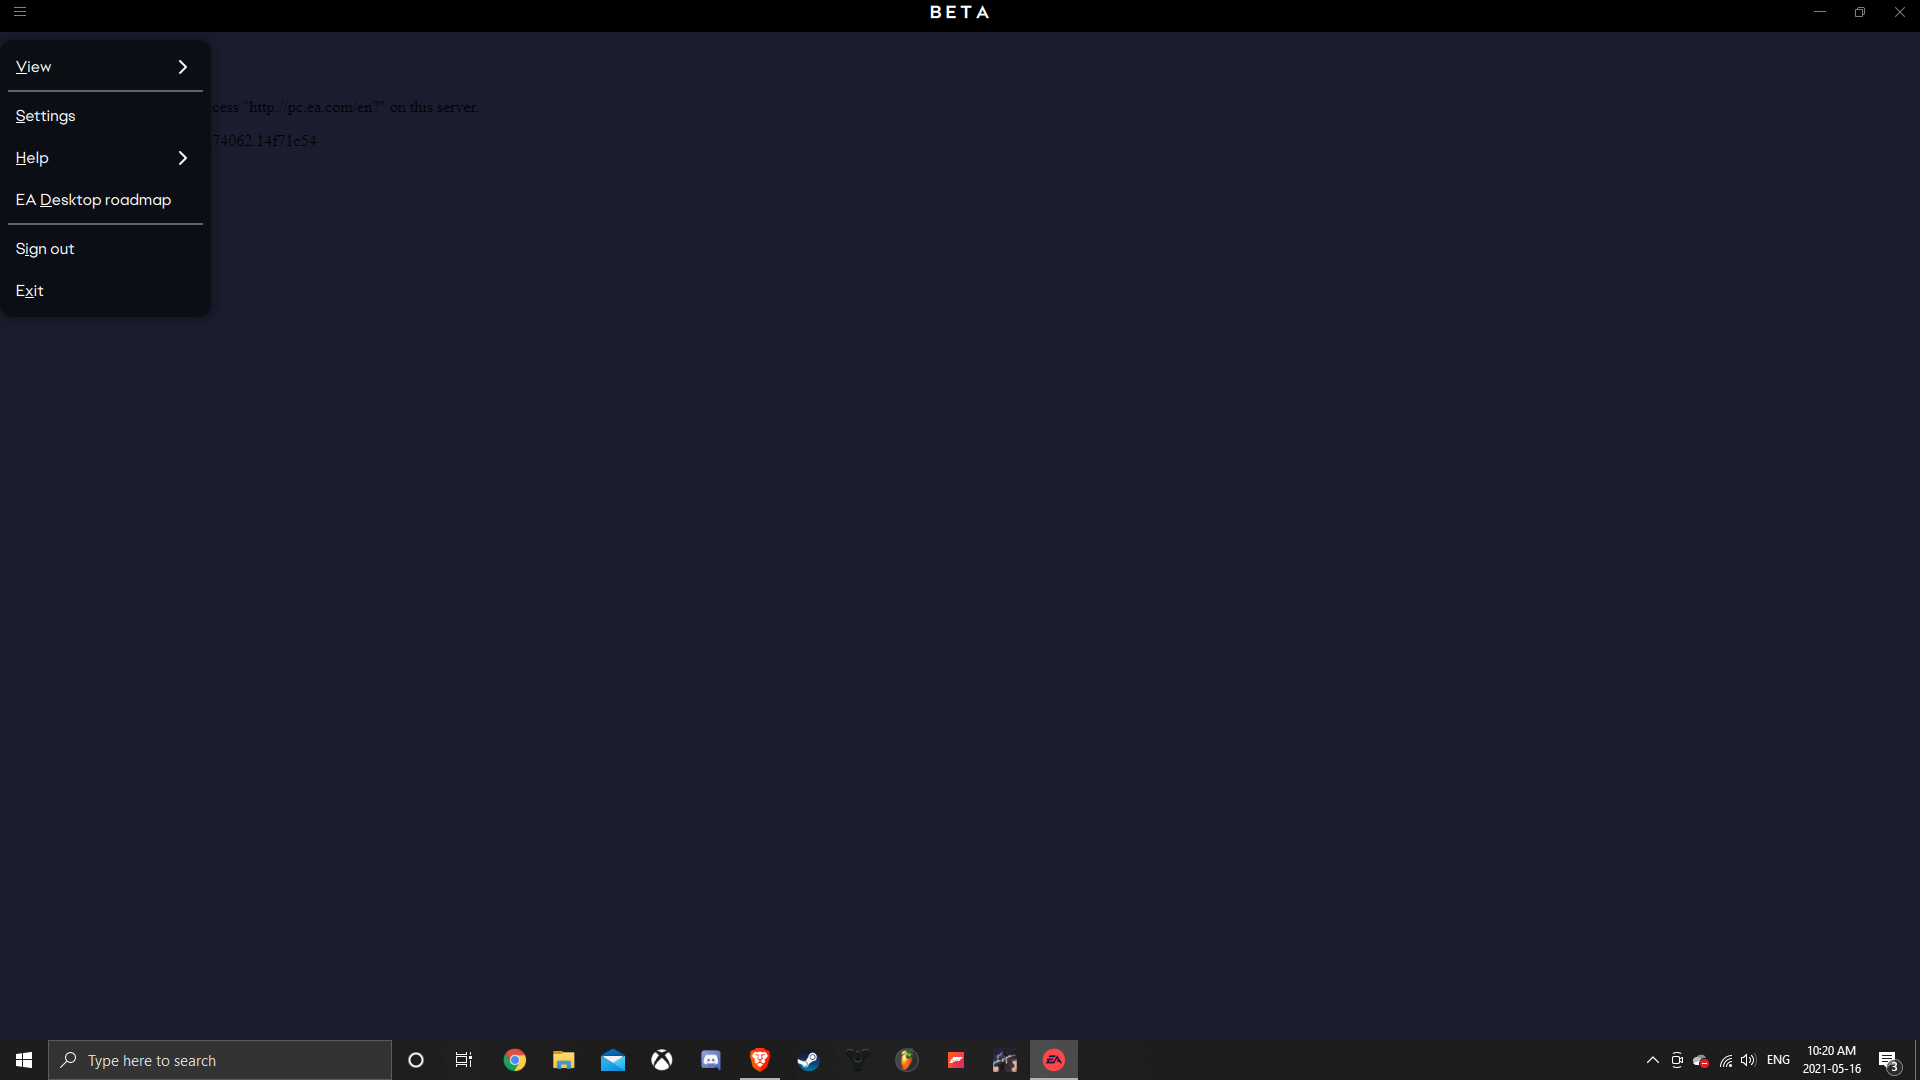Open the Windows Start menu
Screen dimensions: 1920x1080
tap(24, 1060)
